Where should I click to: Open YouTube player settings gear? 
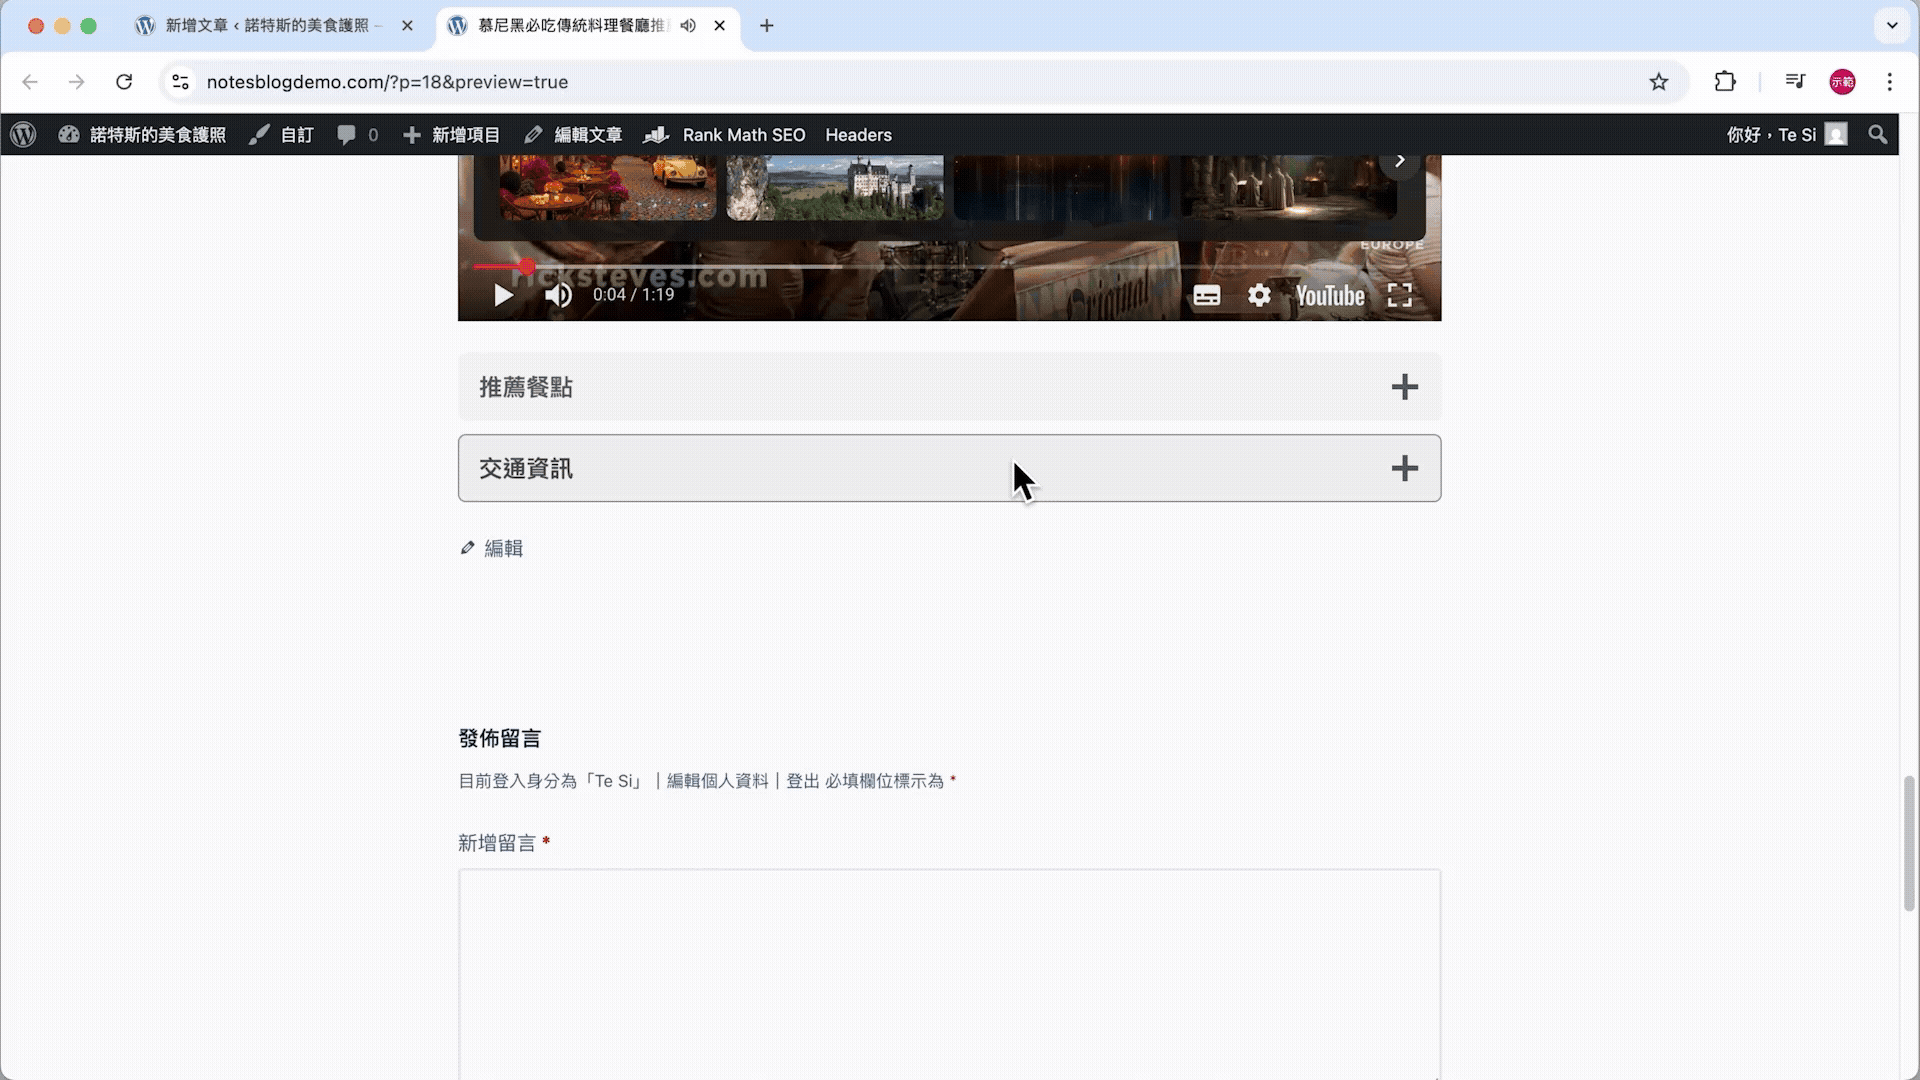tap(1259, 296)
